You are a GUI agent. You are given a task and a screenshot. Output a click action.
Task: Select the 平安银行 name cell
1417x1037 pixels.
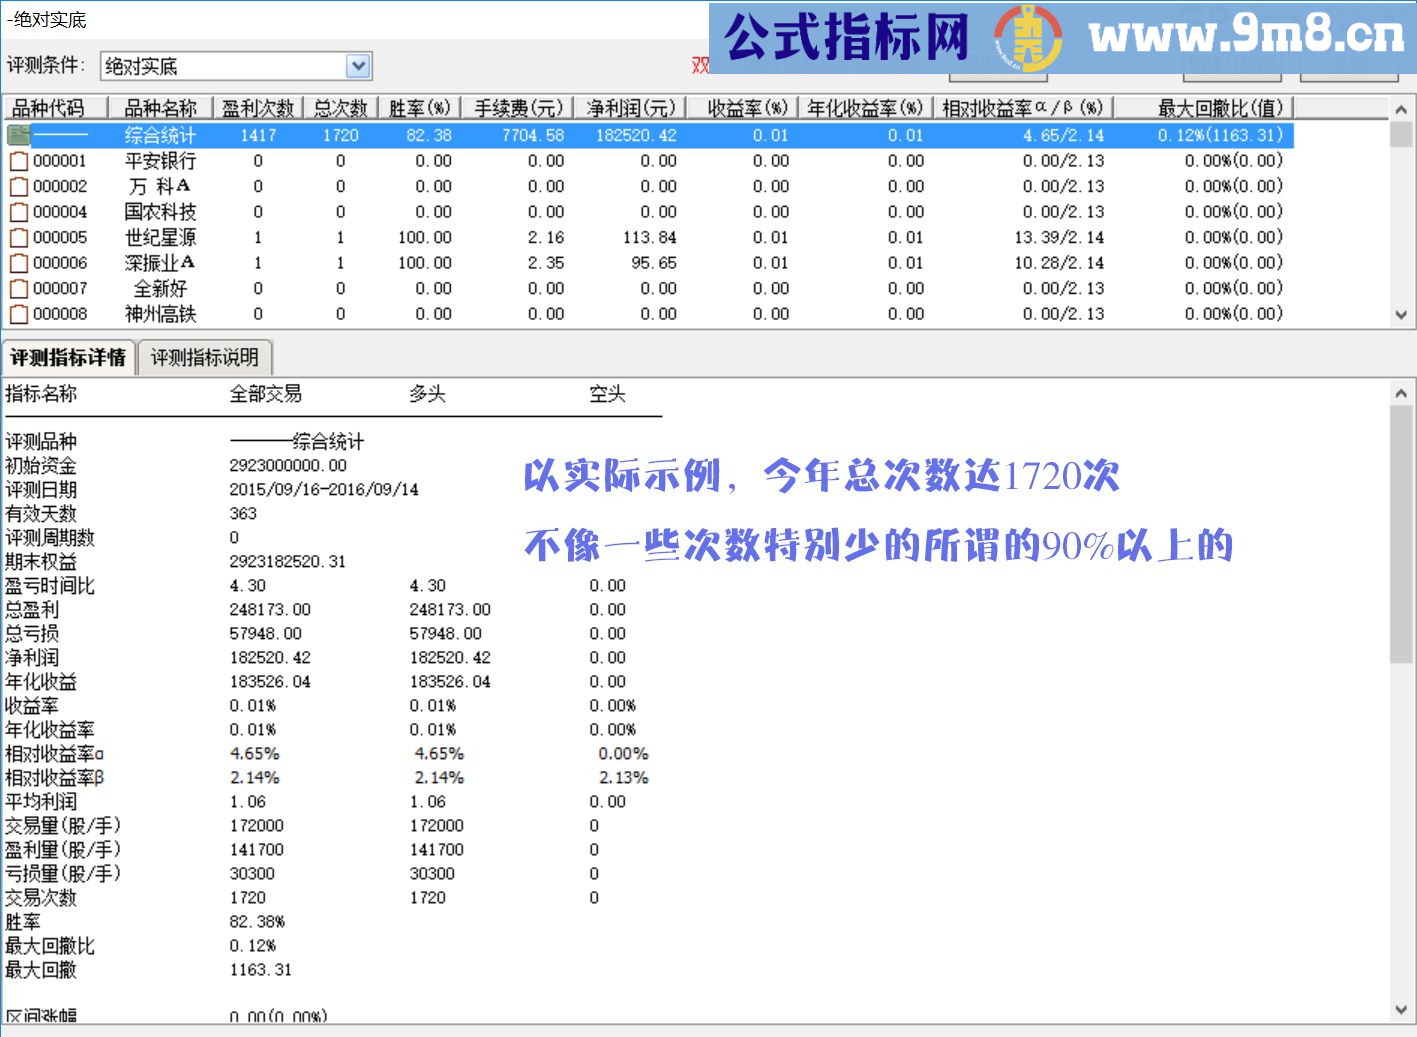[160, 161]
